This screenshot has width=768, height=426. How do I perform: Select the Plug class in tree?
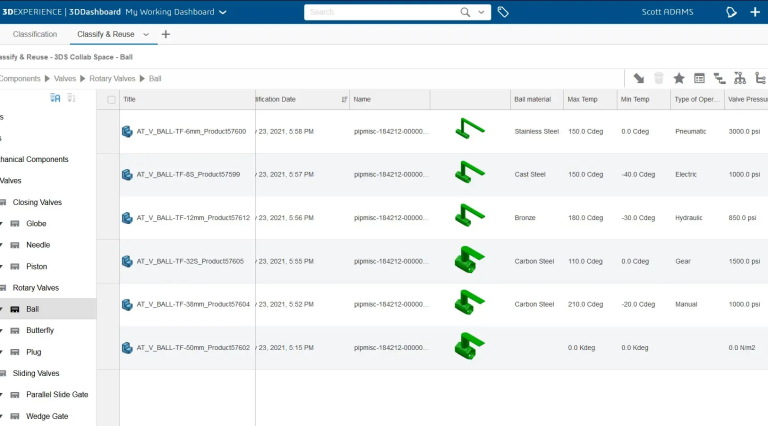click(x=34, y=352)
